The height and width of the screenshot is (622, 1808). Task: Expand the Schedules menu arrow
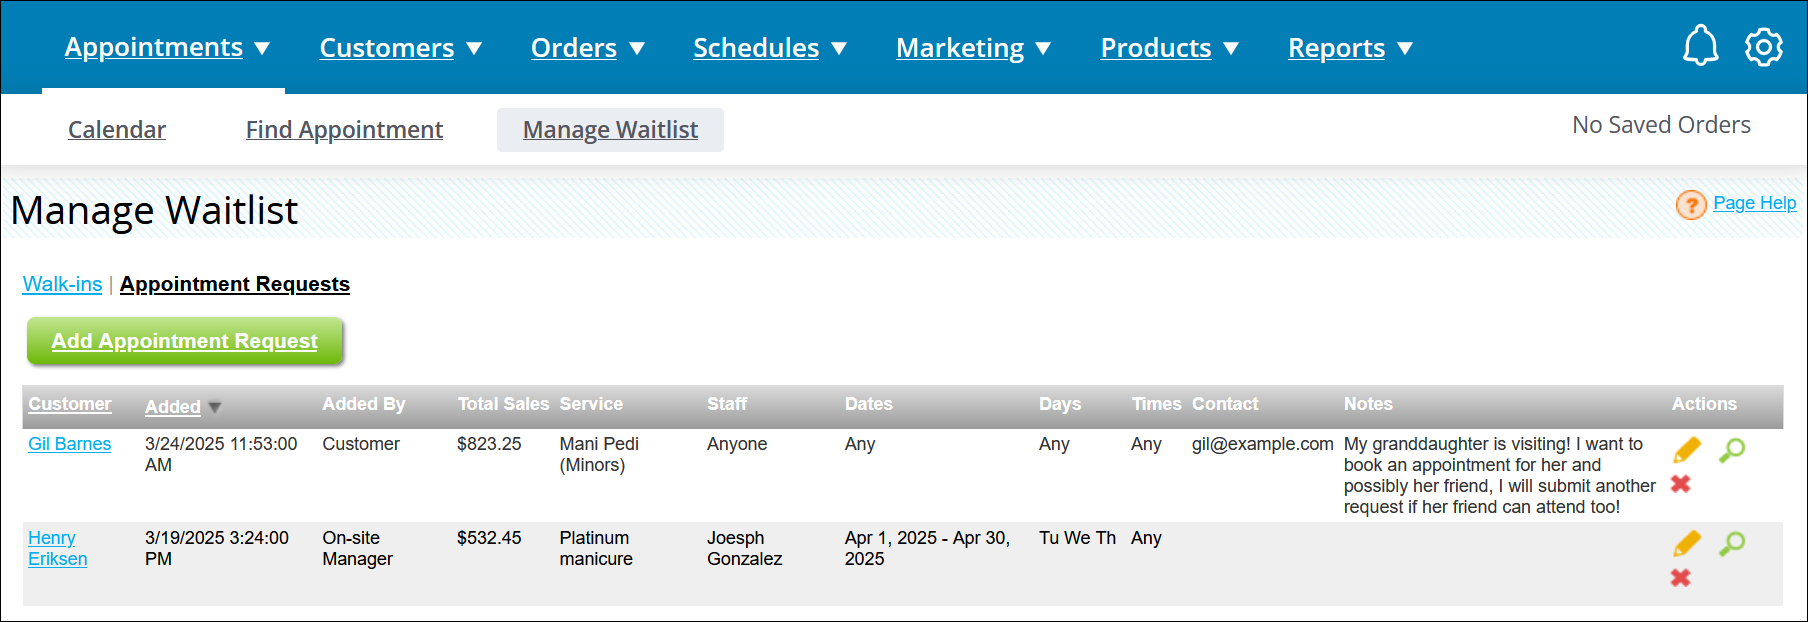pyautogui.click(x=839, y=48)
